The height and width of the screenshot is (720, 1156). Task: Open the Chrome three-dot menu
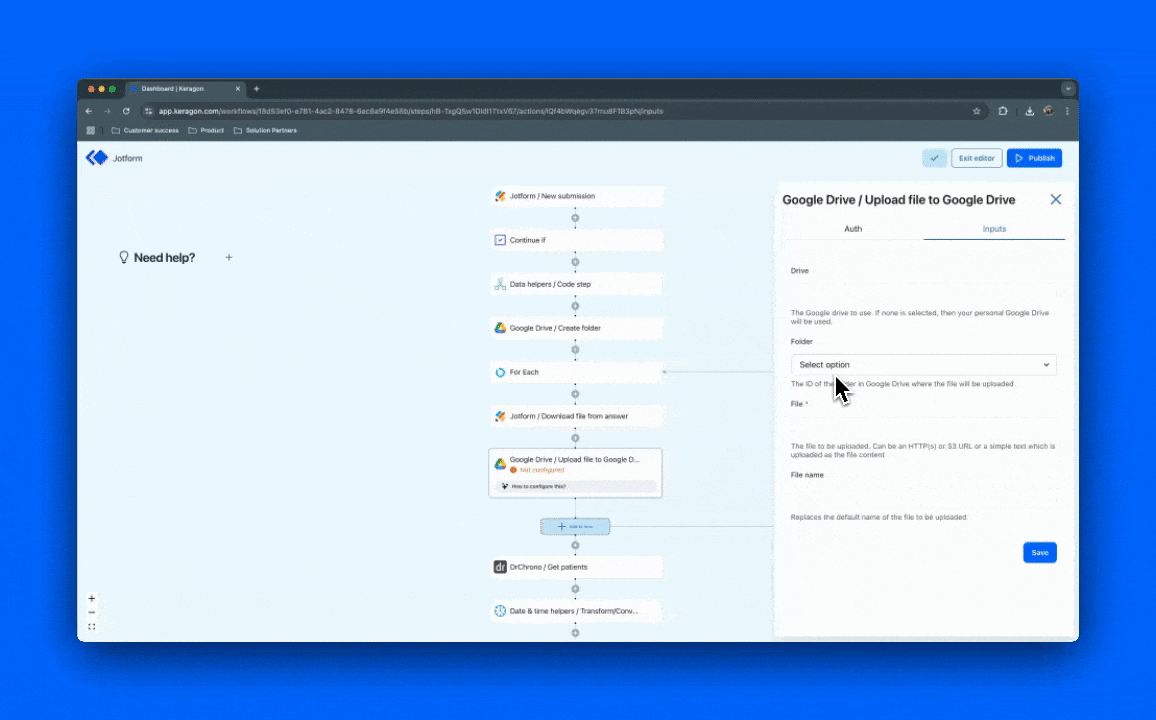click(1067, 111)
